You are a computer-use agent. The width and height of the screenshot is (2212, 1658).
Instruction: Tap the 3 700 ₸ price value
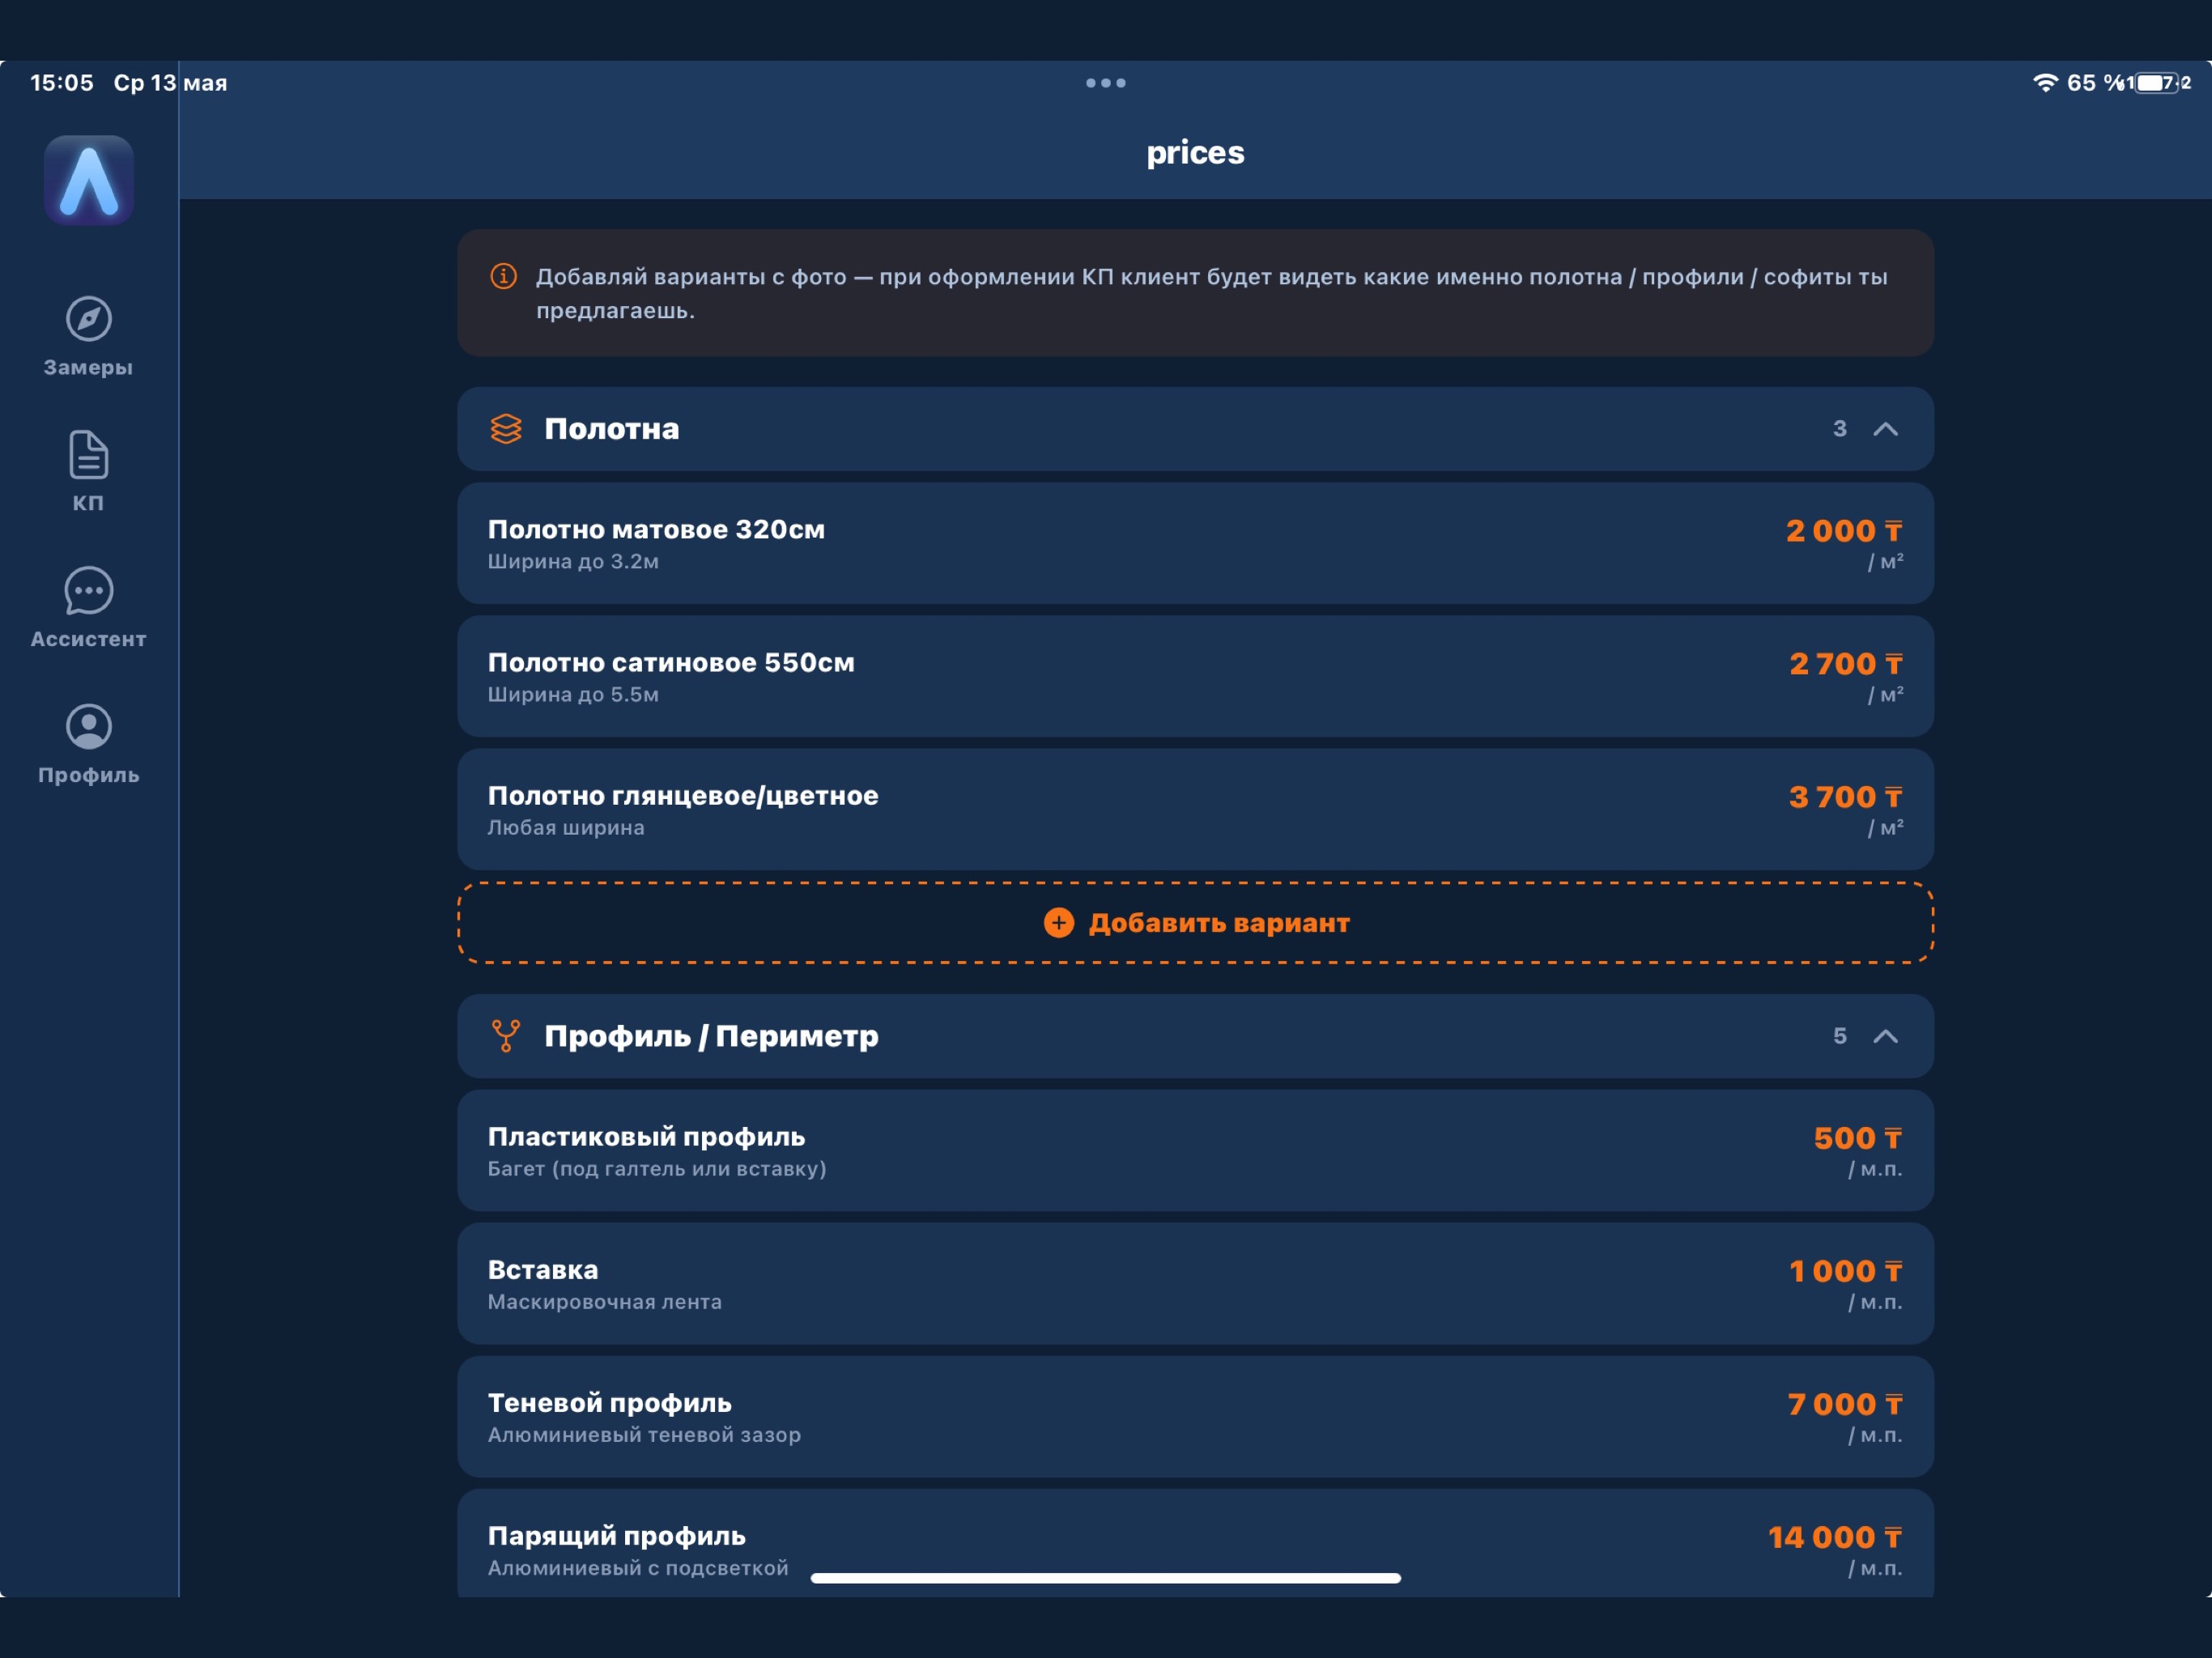tap(1847, 797)
